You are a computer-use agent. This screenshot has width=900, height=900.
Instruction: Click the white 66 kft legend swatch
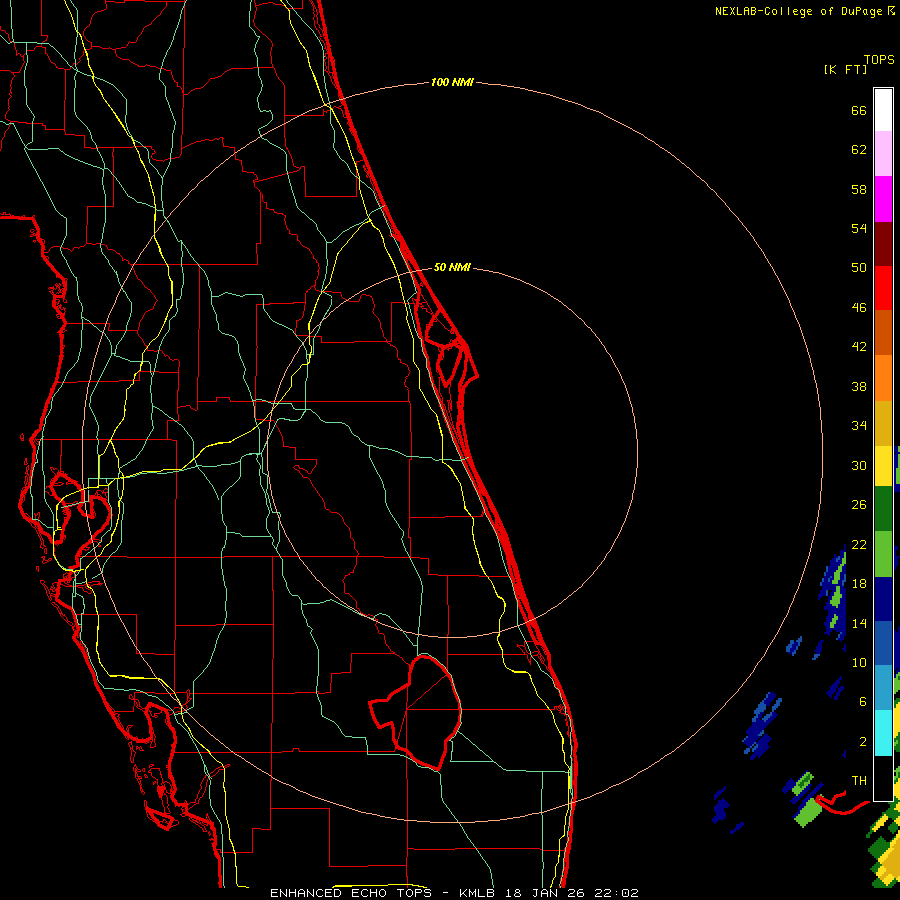pos(883,110)
